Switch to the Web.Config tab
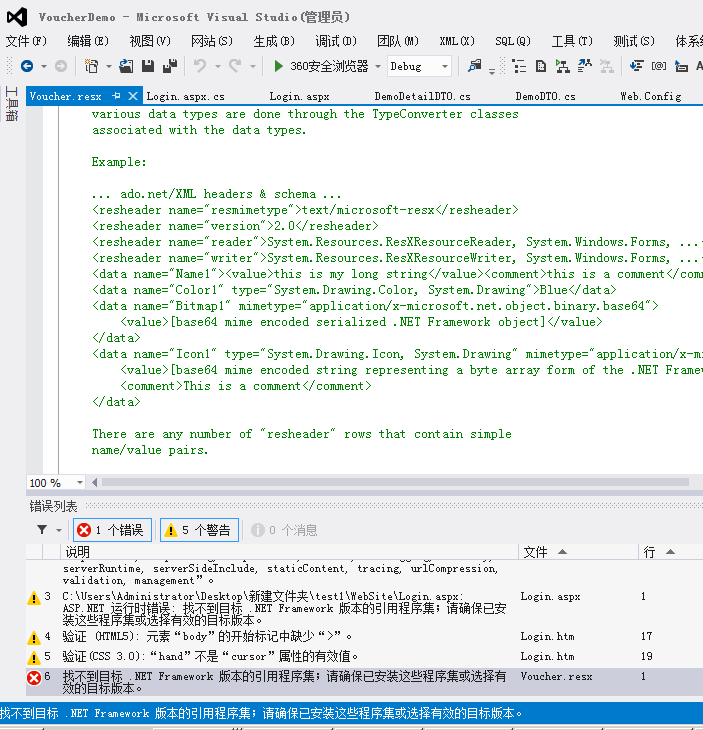Viewport: 703px width, 730px height. [x=650, y=96]
